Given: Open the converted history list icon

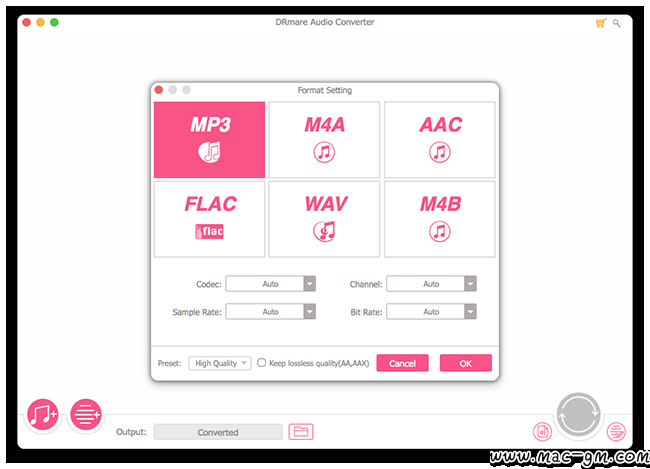Looking at the screenshot, I should click(x=616, y=432).
